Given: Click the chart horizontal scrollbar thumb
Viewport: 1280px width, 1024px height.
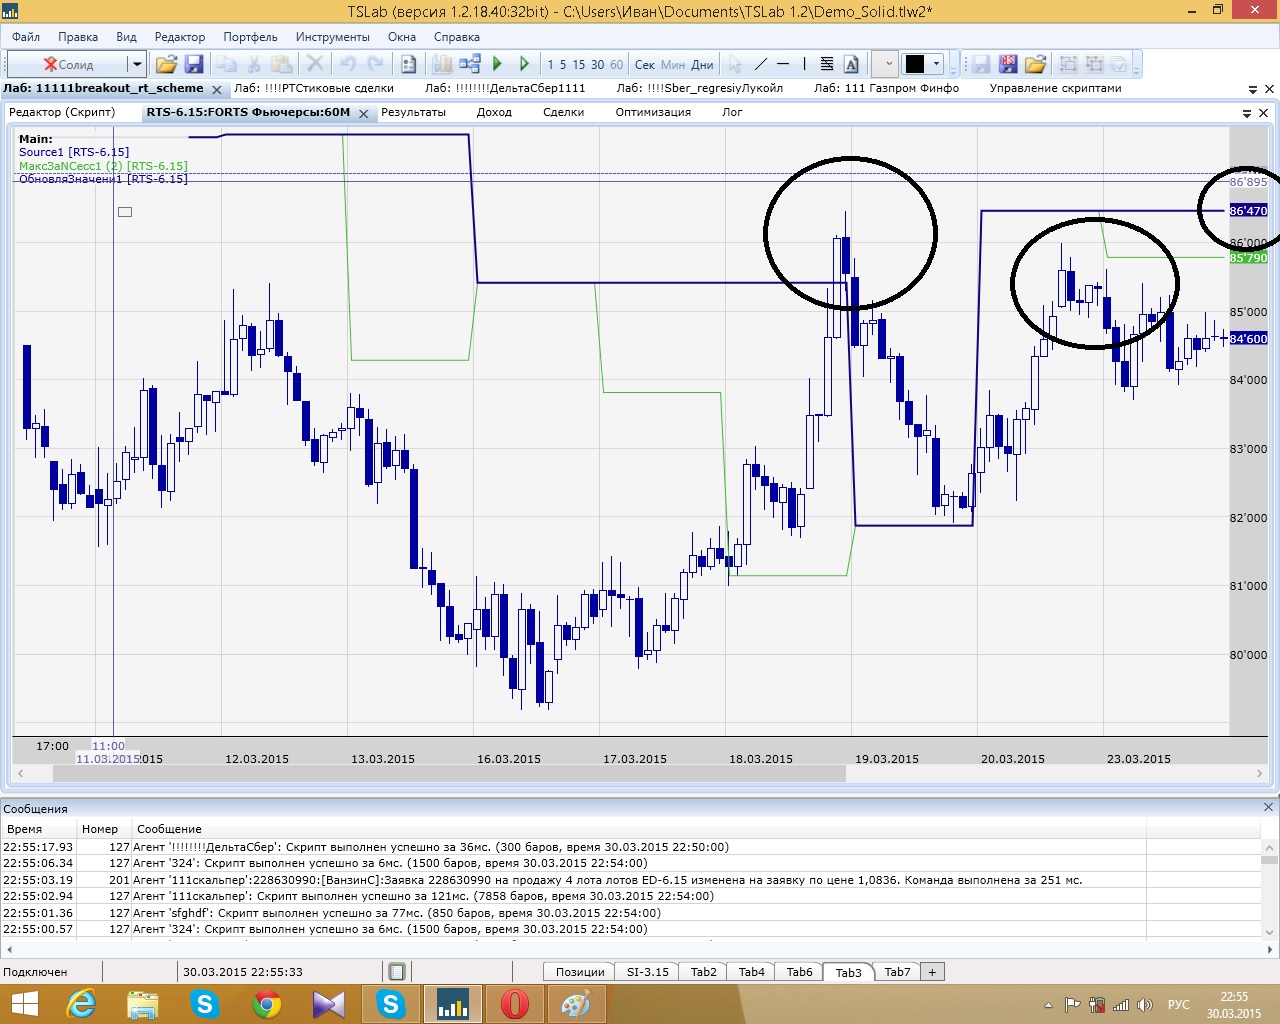Looking at the screenshot, I should click(x=450, y=774).
